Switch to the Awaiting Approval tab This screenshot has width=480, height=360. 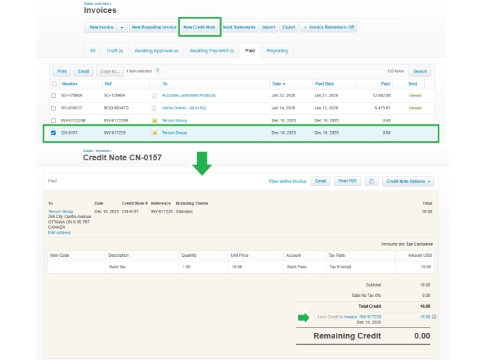[156, 51]
